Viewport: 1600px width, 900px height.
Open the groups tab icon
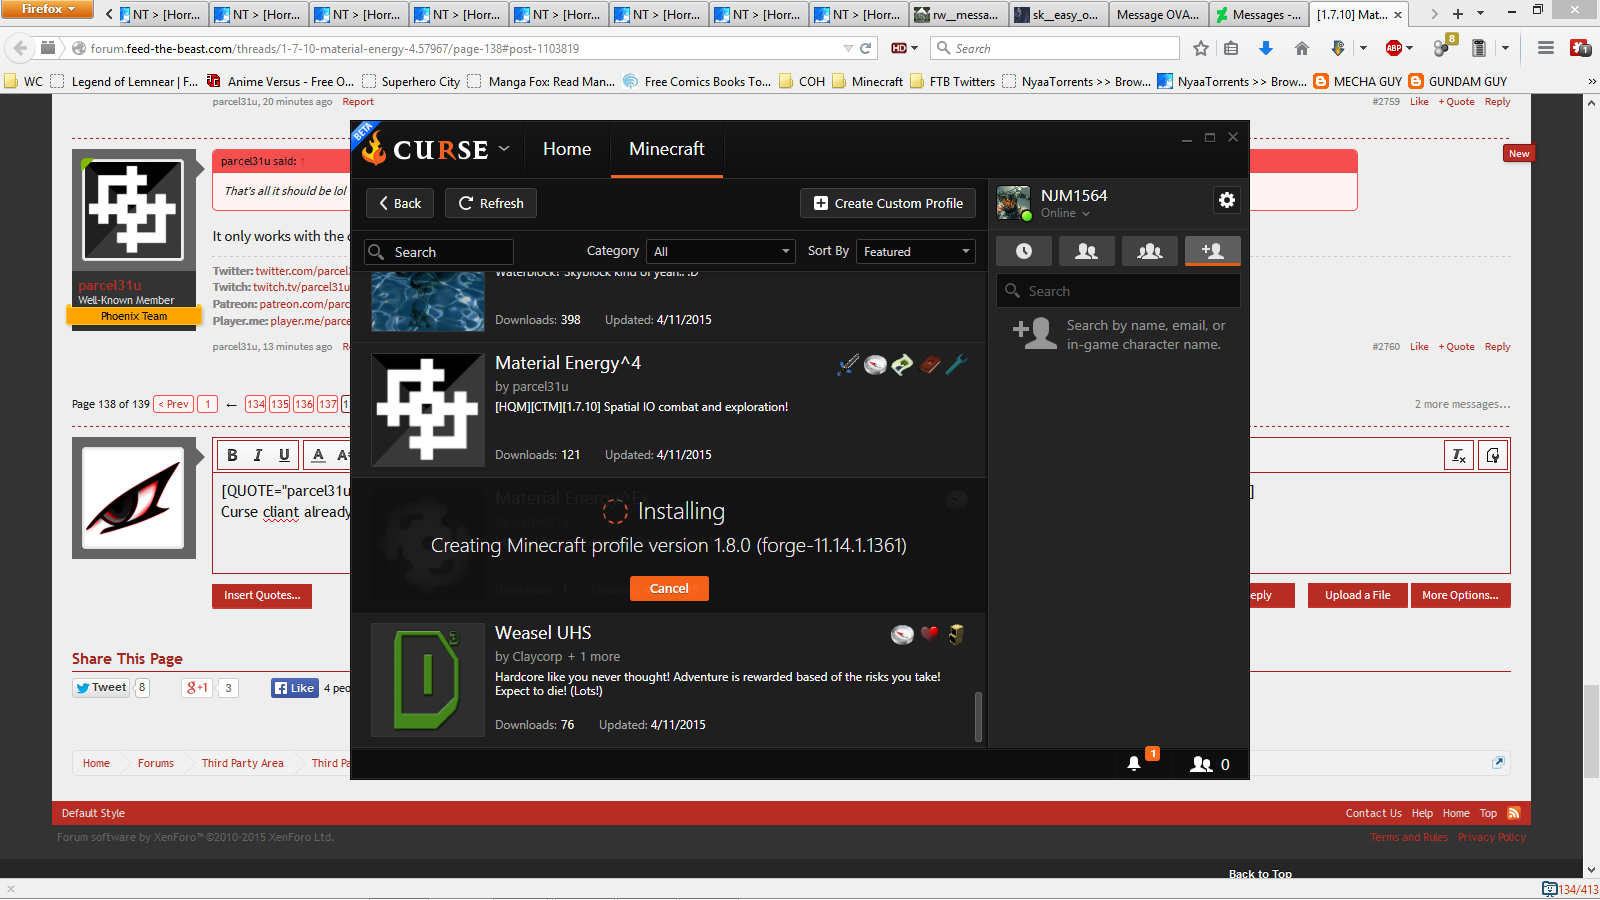coord(1149,251)
